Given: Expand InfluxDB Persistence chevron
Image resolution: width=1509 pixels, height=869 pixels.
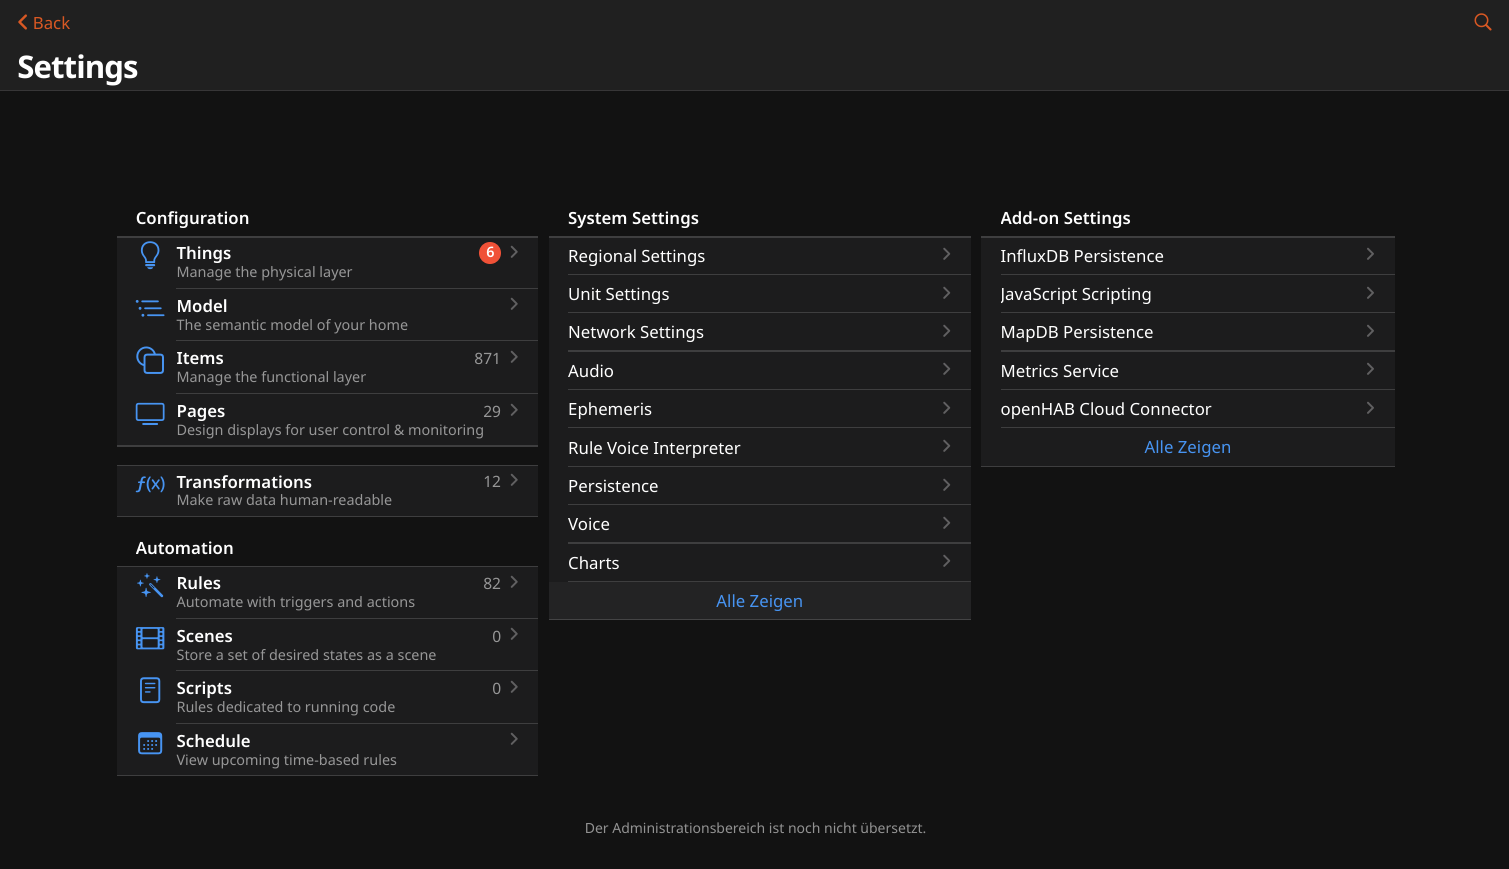Looking at the screenshot, I should [x=1370, y=255].
